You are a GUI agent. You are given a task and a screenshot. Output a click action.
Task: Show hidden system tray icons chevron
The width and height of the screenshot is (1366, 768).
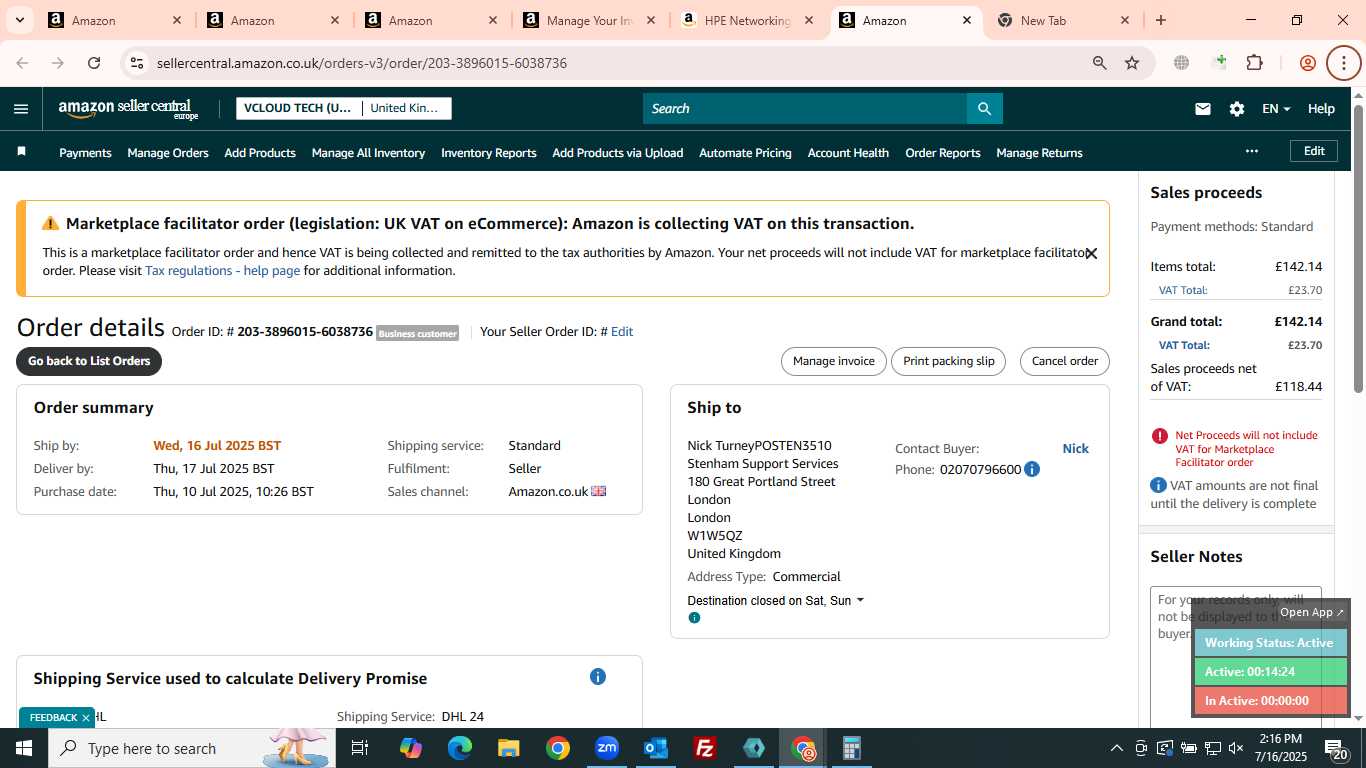click(1116, 748)
